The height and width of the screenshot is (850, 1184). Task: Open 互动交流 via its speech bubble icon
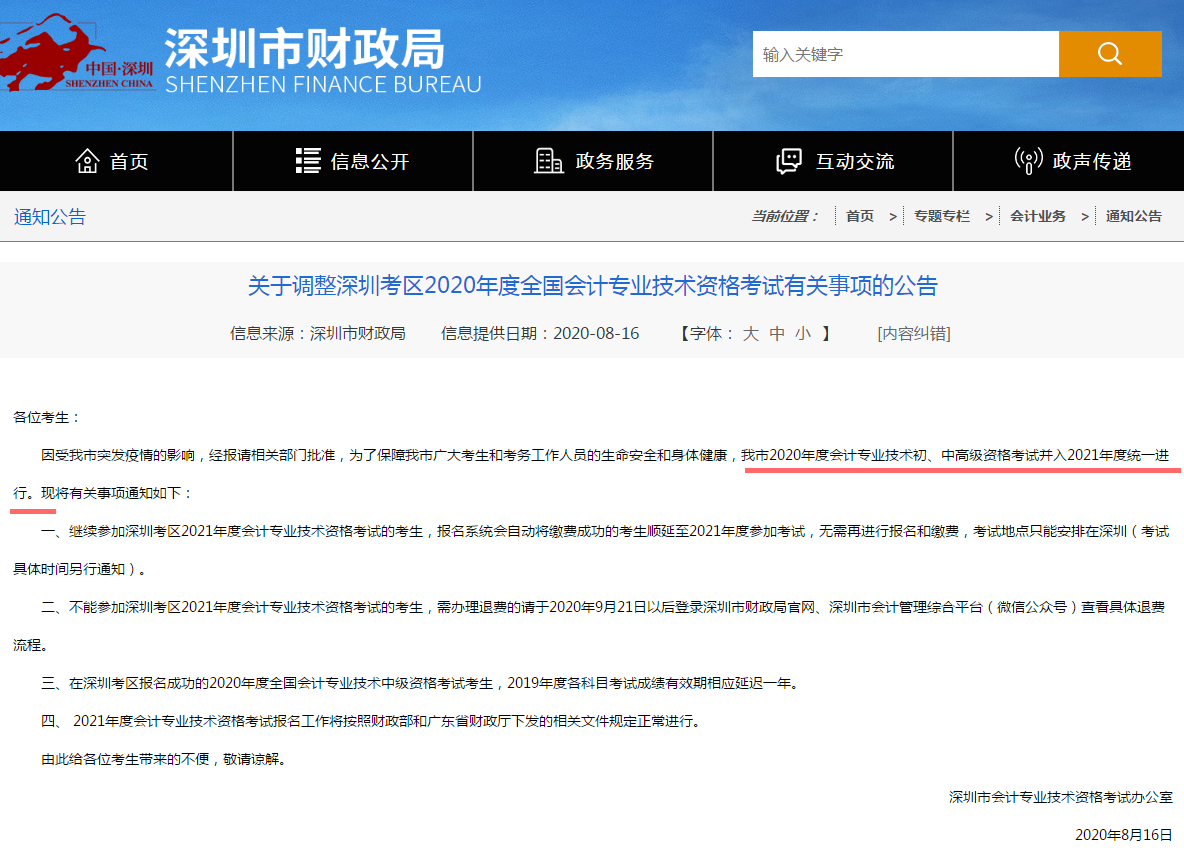pyautogui.click(x=787, y=160)
